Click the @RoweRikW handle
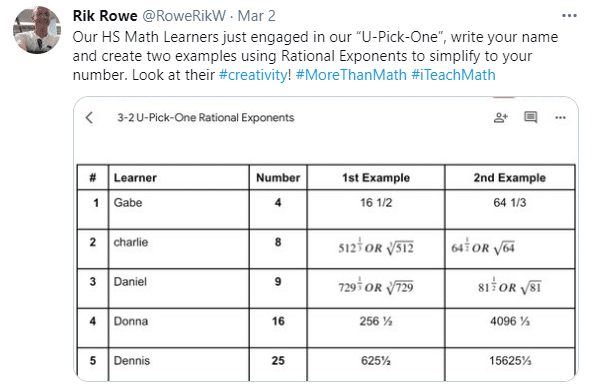The image size is (593, 388). click(x=184, y=16)
